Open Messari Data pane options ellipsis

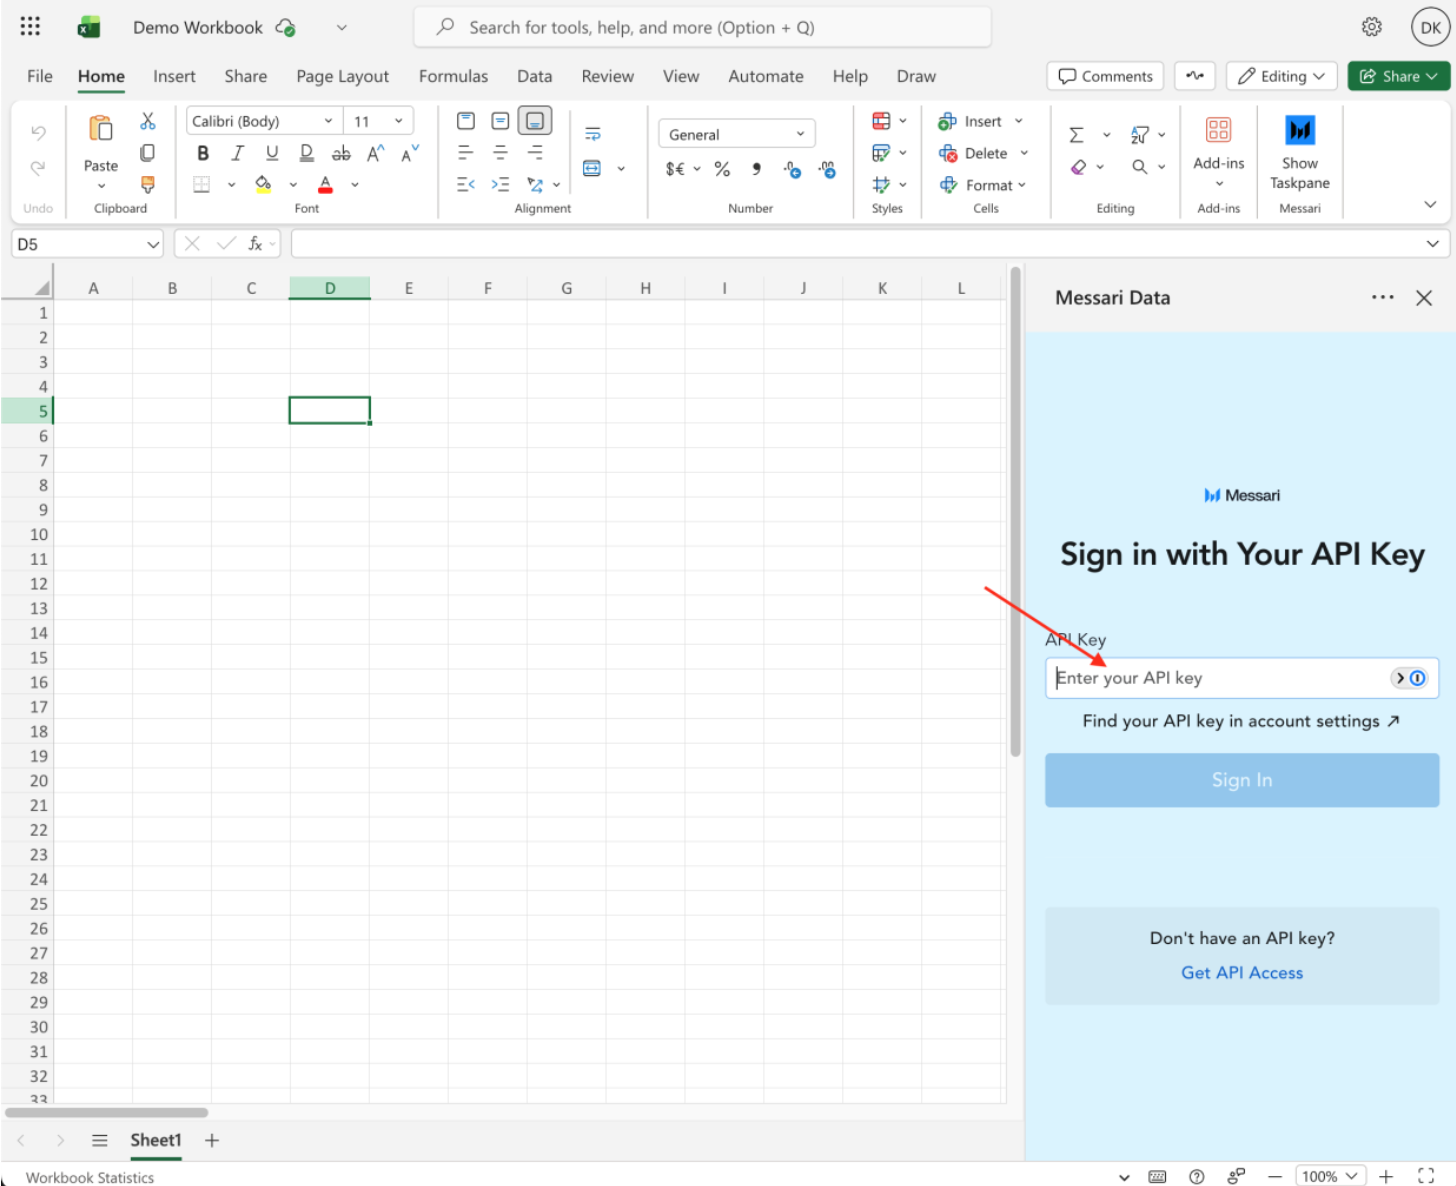(x=1383, y=297)
